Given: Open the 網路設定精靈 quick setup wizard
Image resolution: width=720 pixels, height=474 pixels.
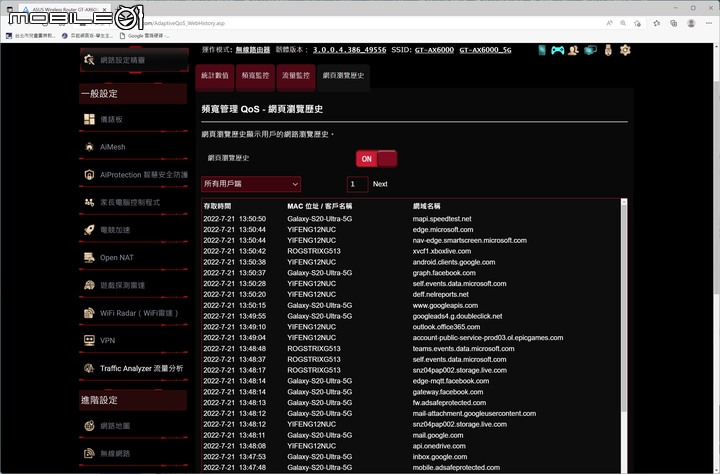Looking at the screenshot, I should [134, 60].
